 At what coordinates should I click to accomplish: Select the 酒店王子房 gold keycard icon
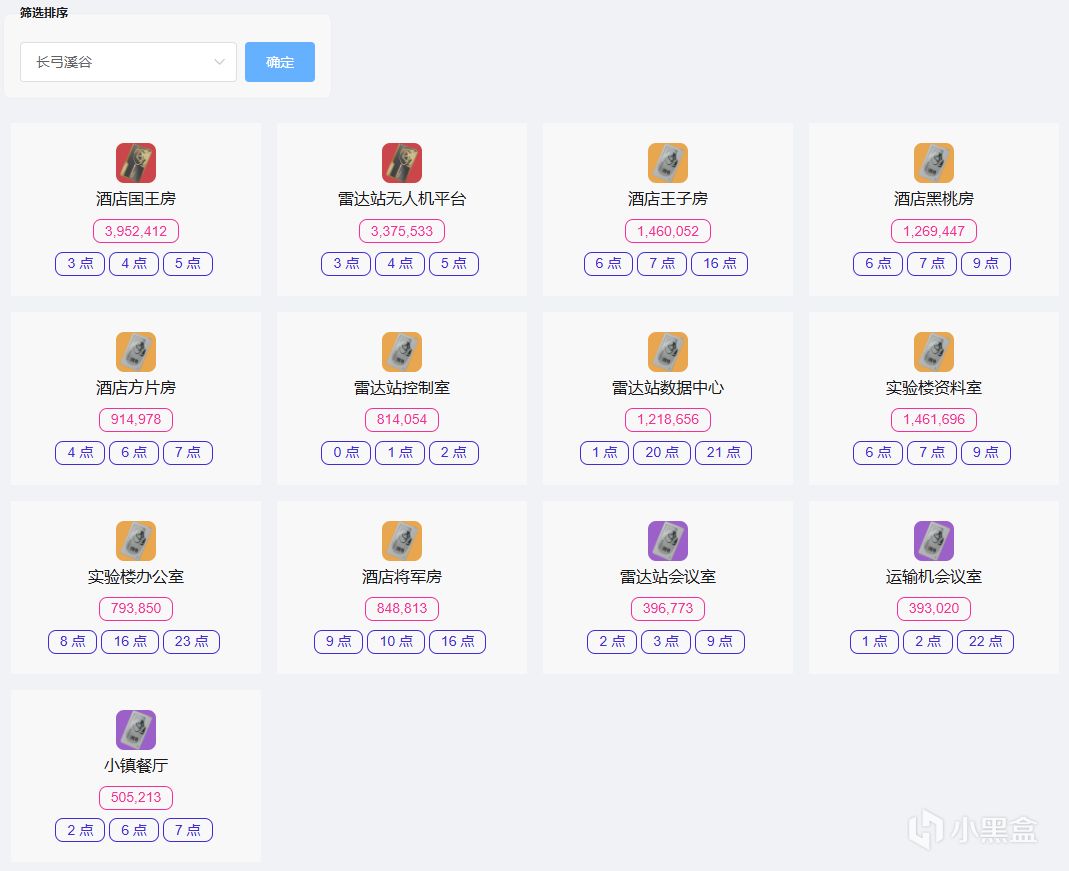click(x=668, y=163)
